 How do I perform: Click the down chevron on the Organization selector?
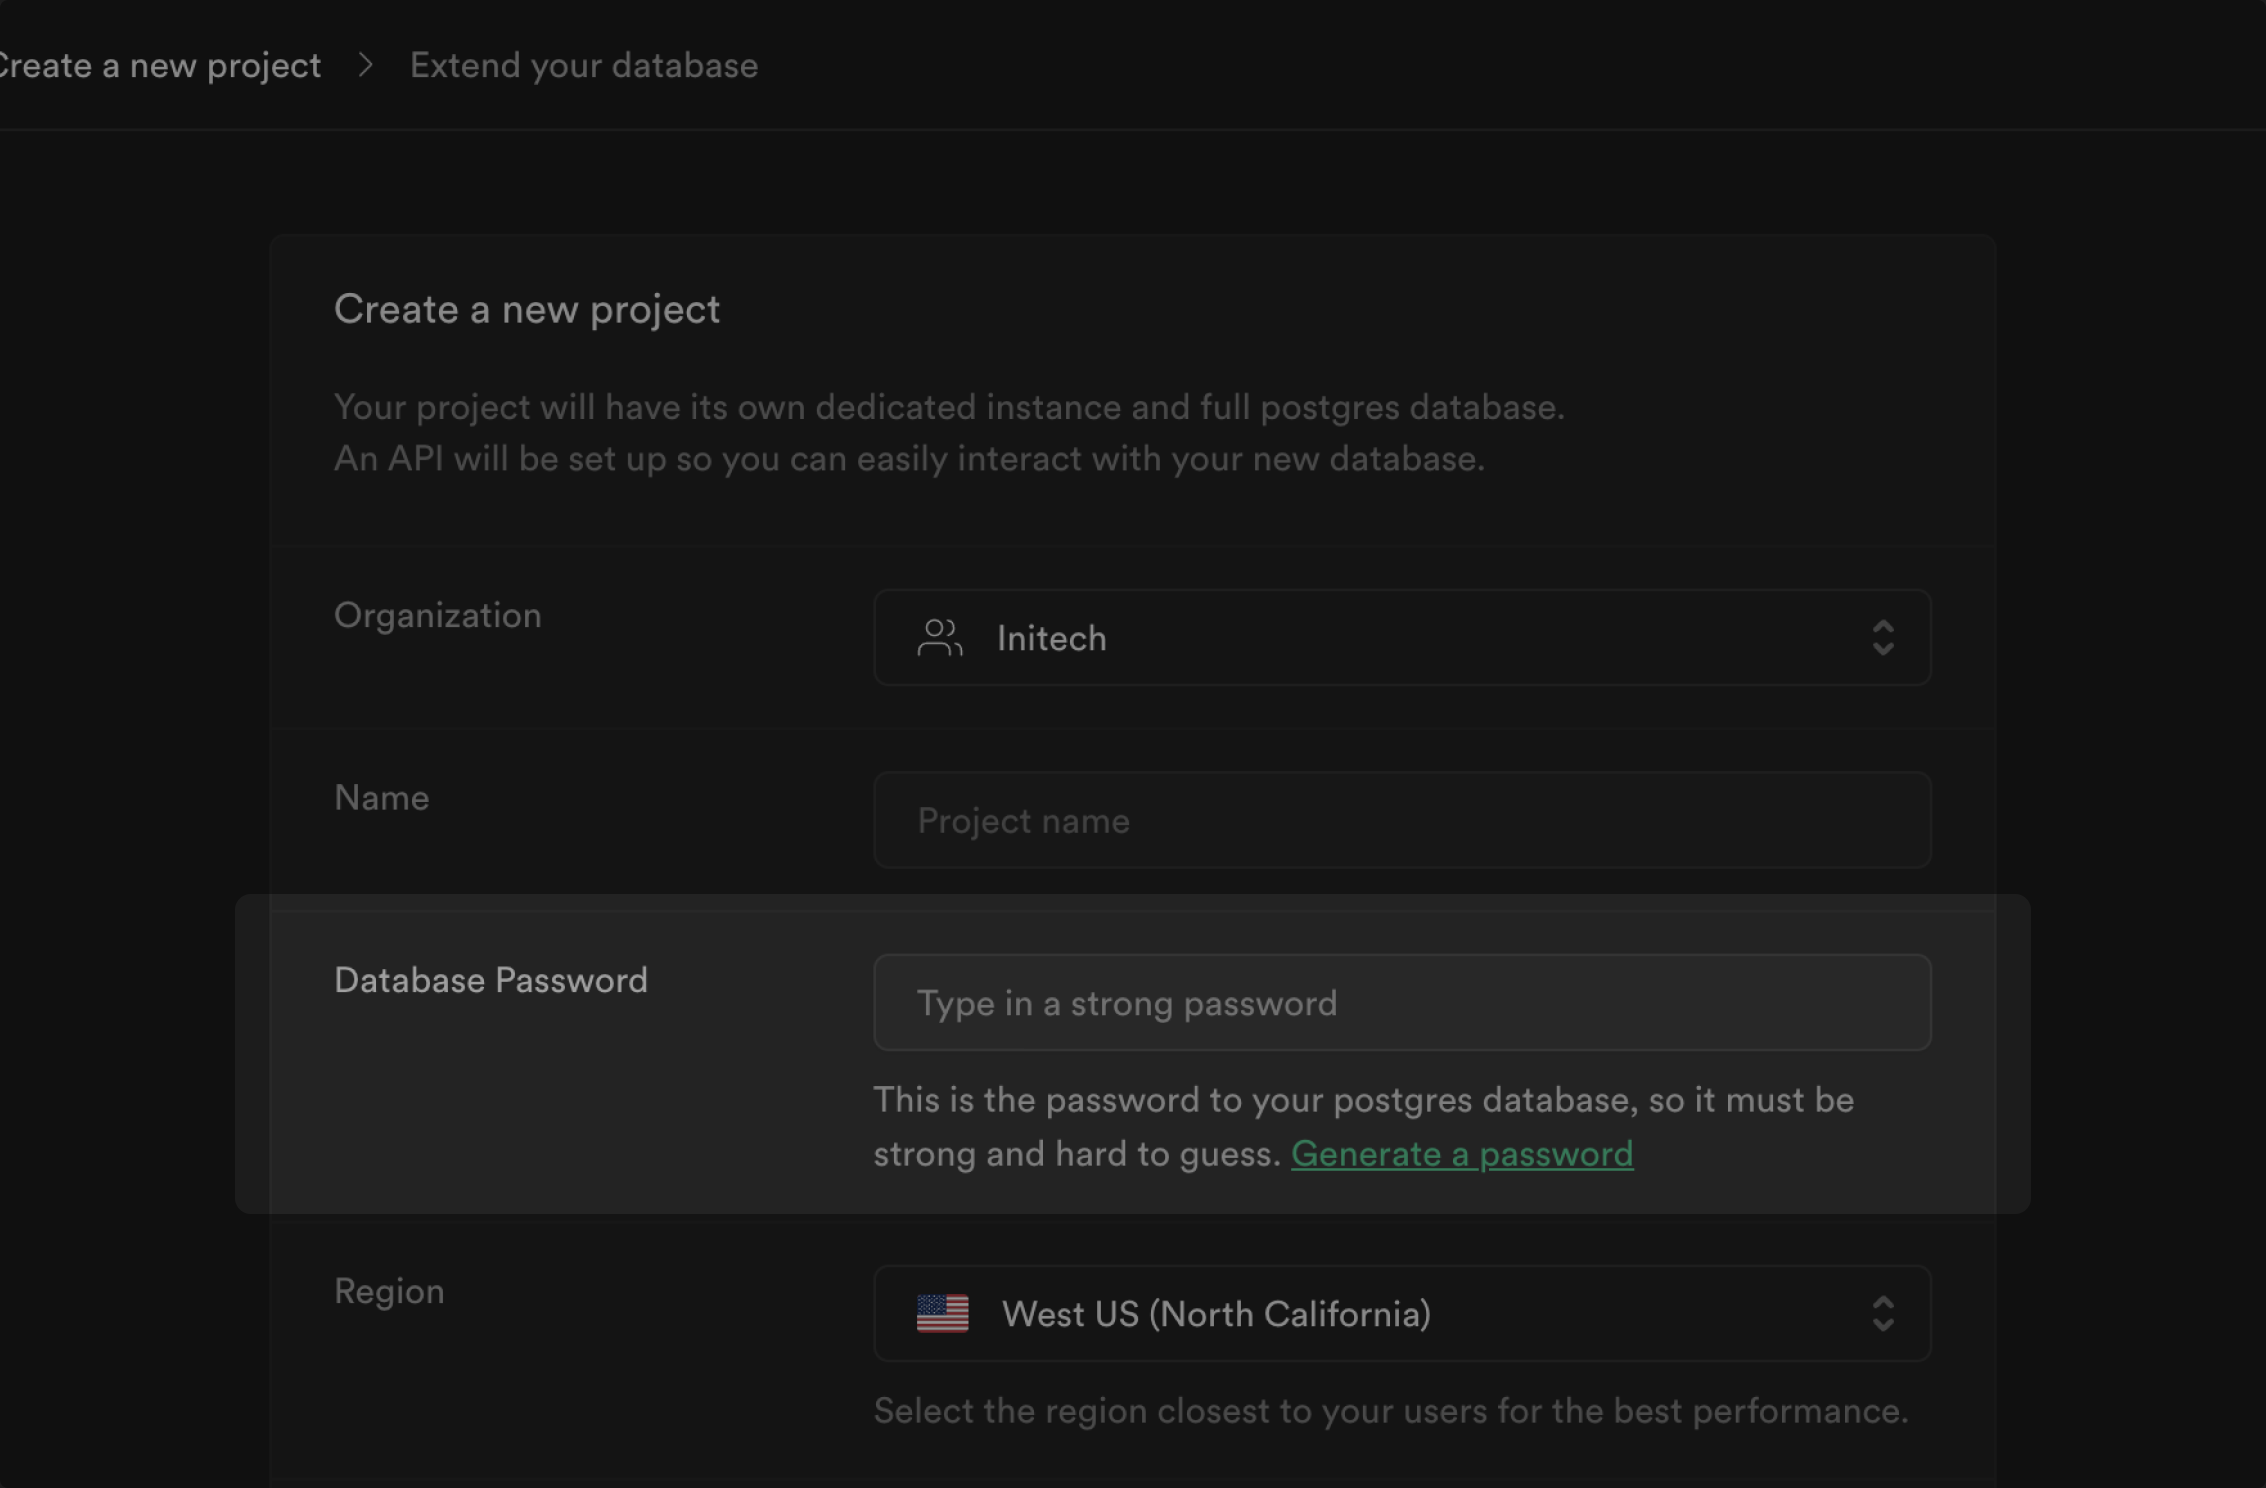click(1884, 650)
